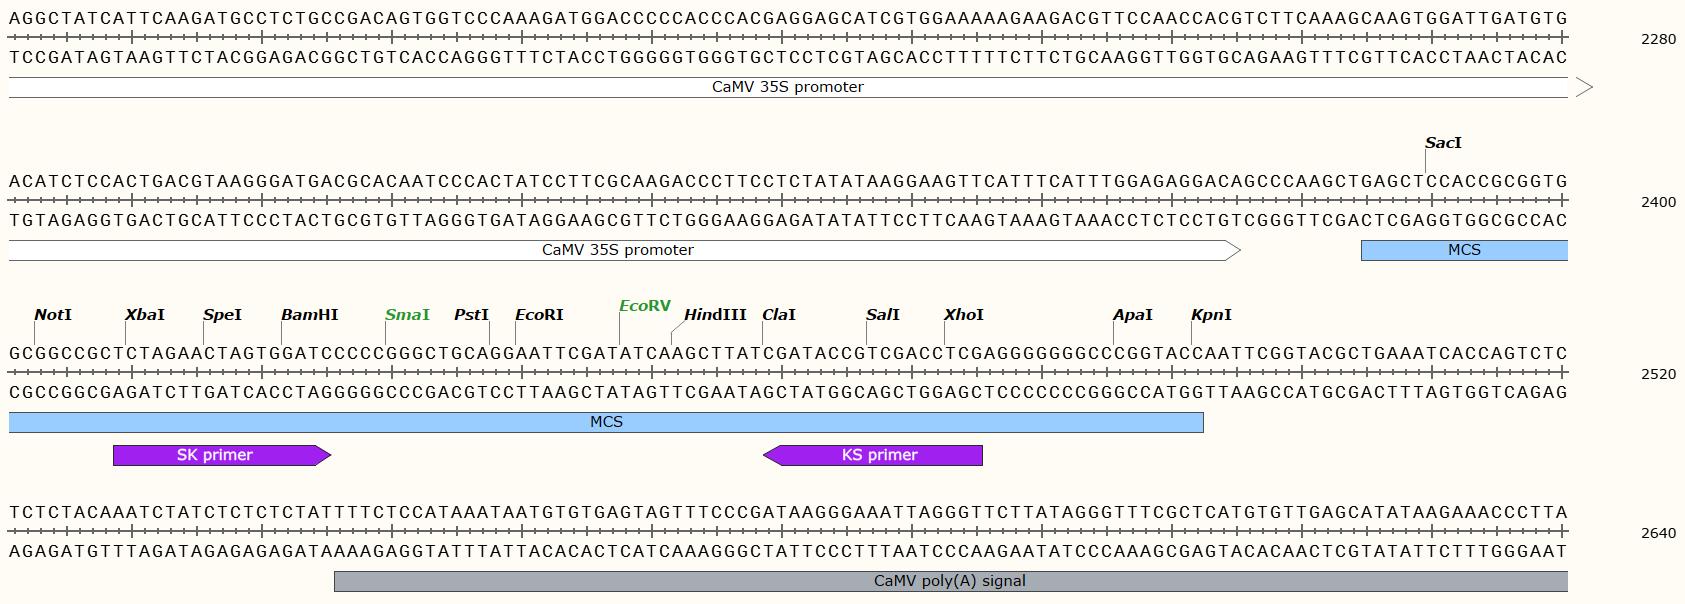Click the 2520 sequence position number
Viewport: 1685px width, 604px height.
click(1658, 374)
